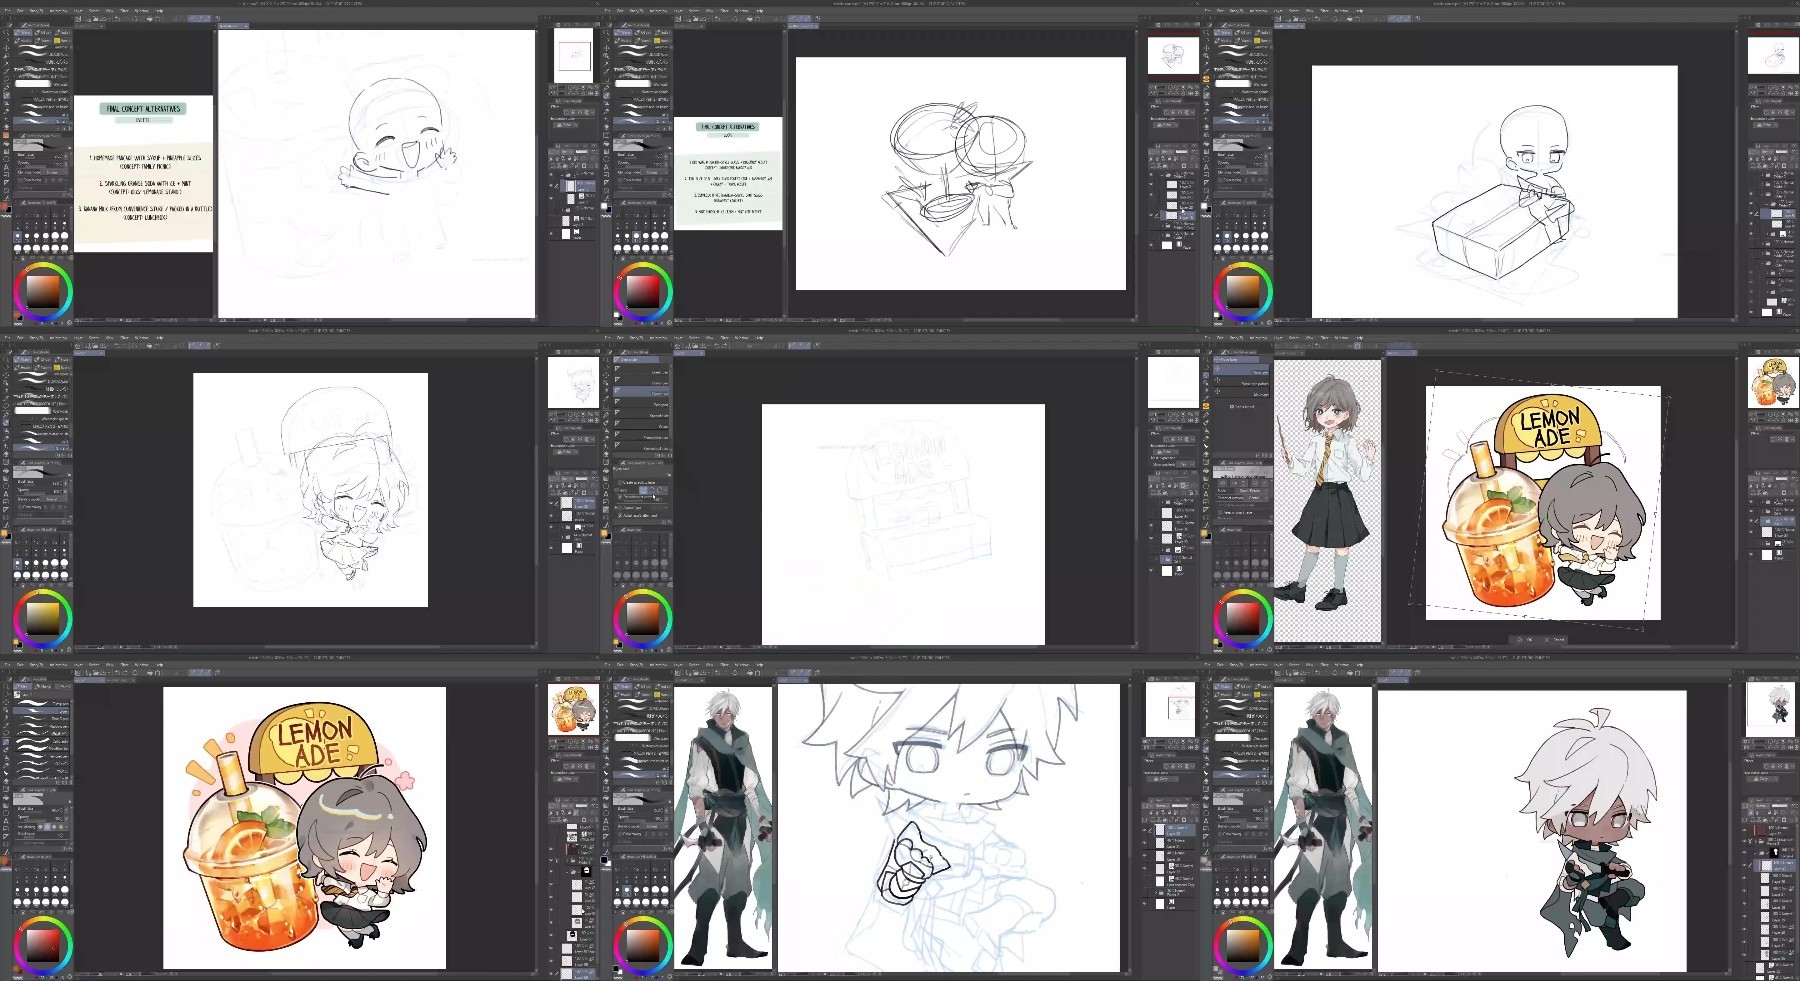
Task: Toggle Paper layer visibility in laughing chibi window
Action: (x=553, y=234)
